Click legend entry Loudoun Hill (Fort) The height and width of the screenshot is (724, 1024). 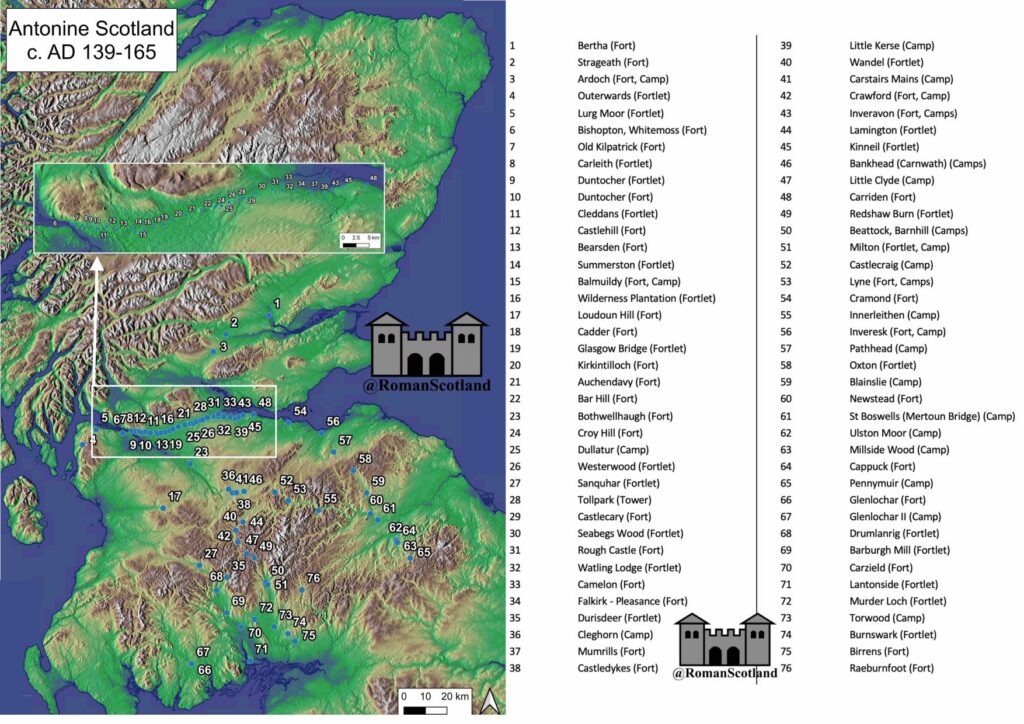(x=619, y=315)
